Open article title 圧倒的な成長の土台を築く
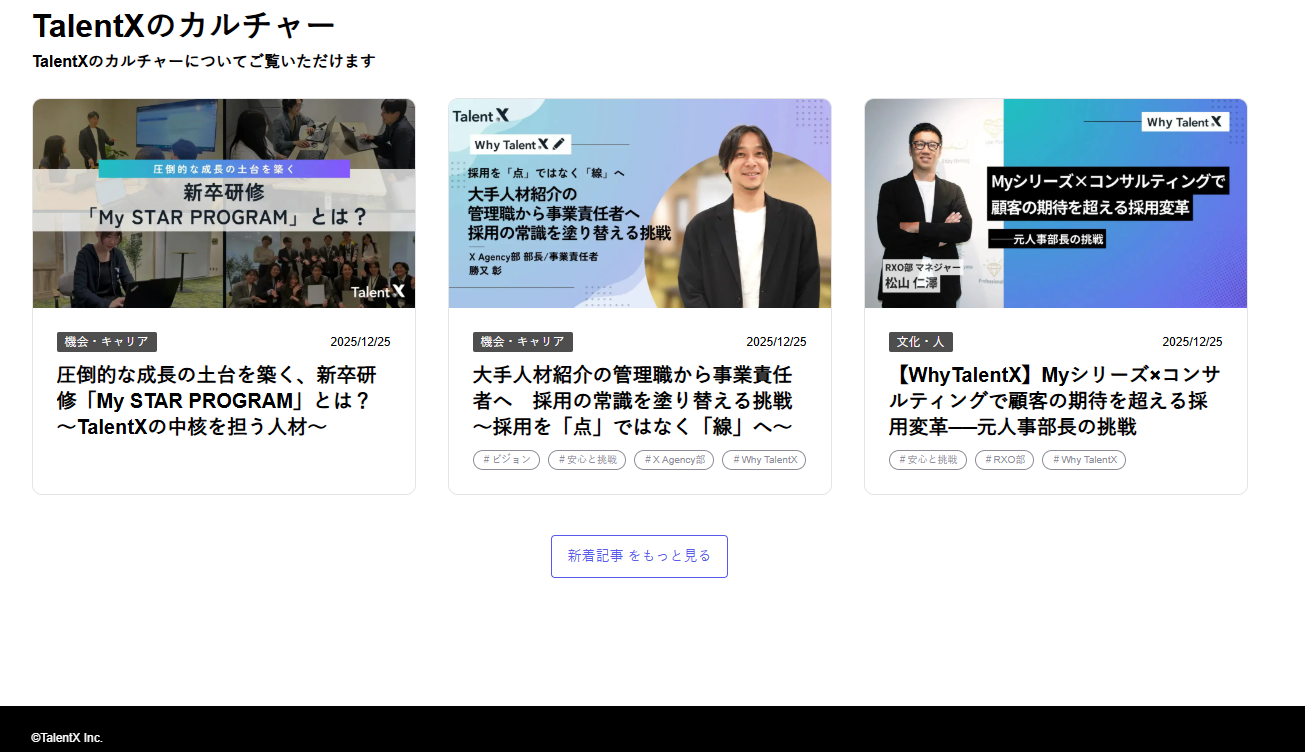Viewport: 1305px width, 752px height. 216,401
